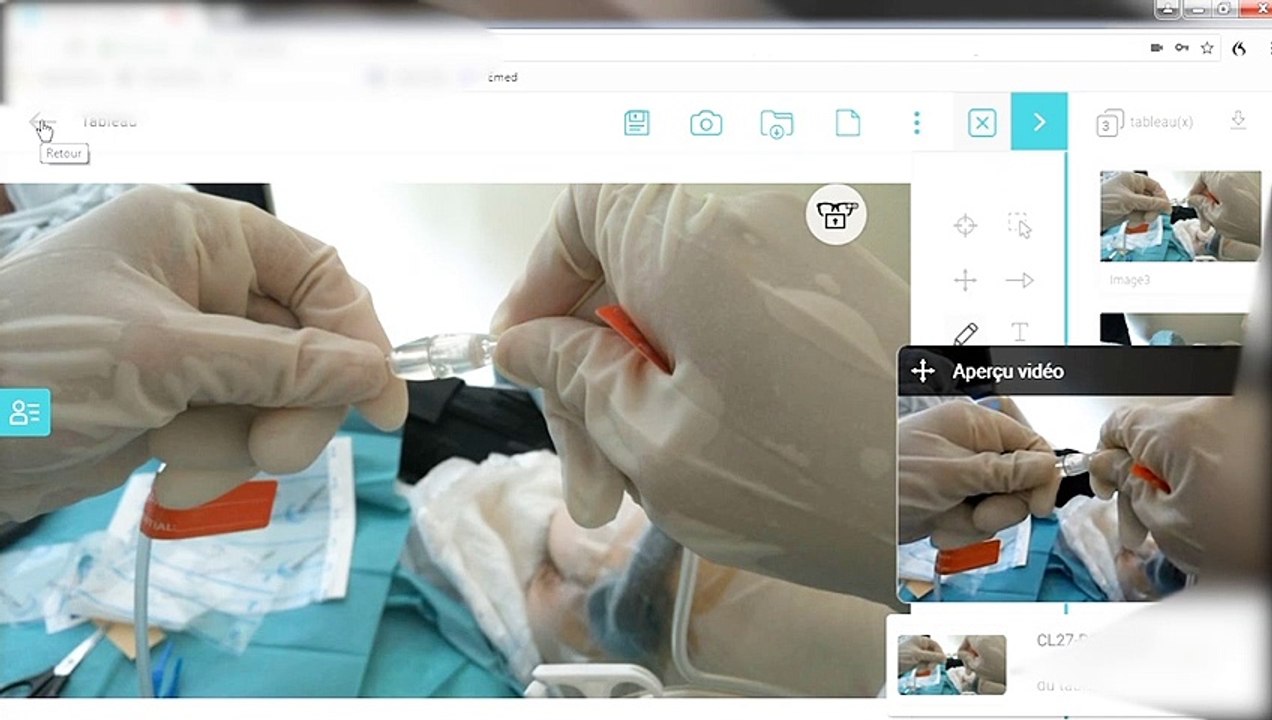Download tableaux with the download icon

coord(1237,121)
